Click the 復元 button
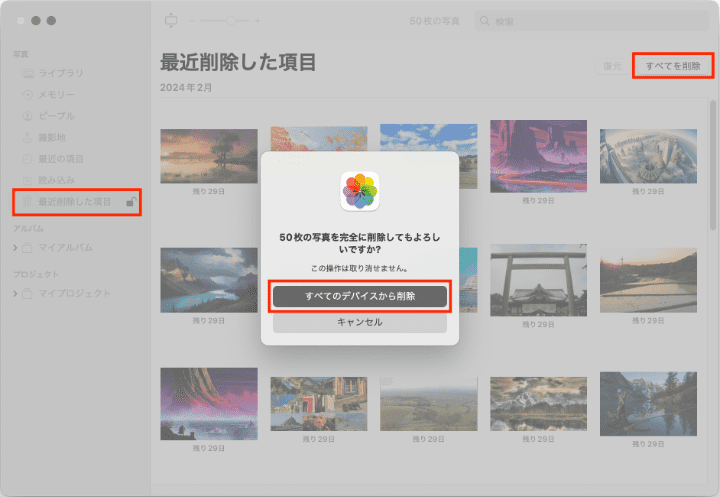Image resolution: width=720 pixels, height=497 pixels. 612,66
